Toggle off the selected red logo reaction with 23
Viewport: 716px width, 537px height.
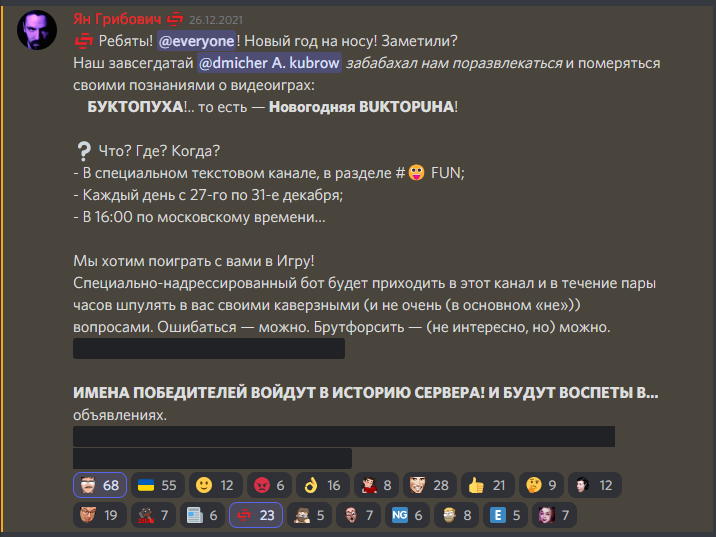point(255,516)
